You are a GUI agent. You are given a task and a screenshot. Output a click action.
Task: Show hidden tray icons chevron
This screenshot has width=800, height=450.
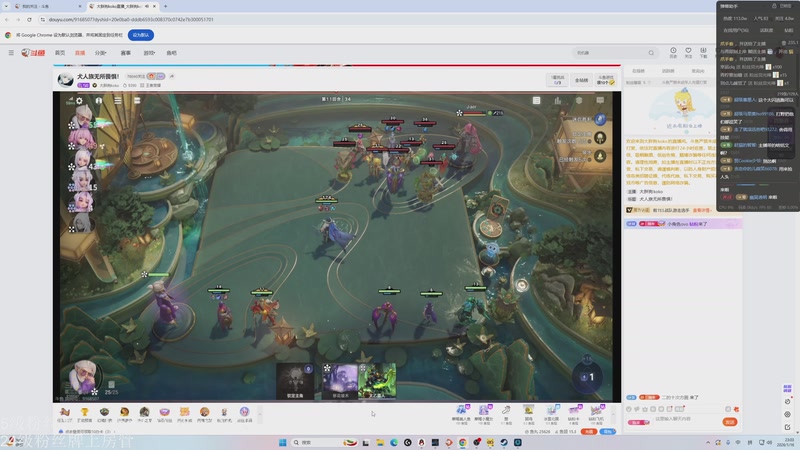(x=708, y=442)
